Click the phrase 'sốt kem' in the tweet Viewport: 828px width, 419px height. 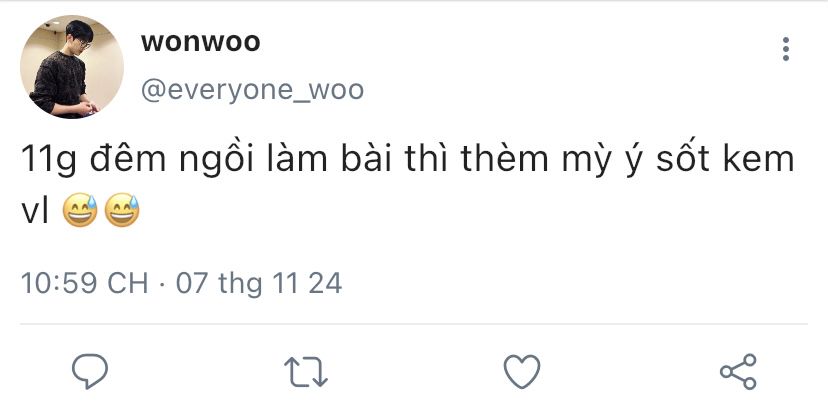725,158
